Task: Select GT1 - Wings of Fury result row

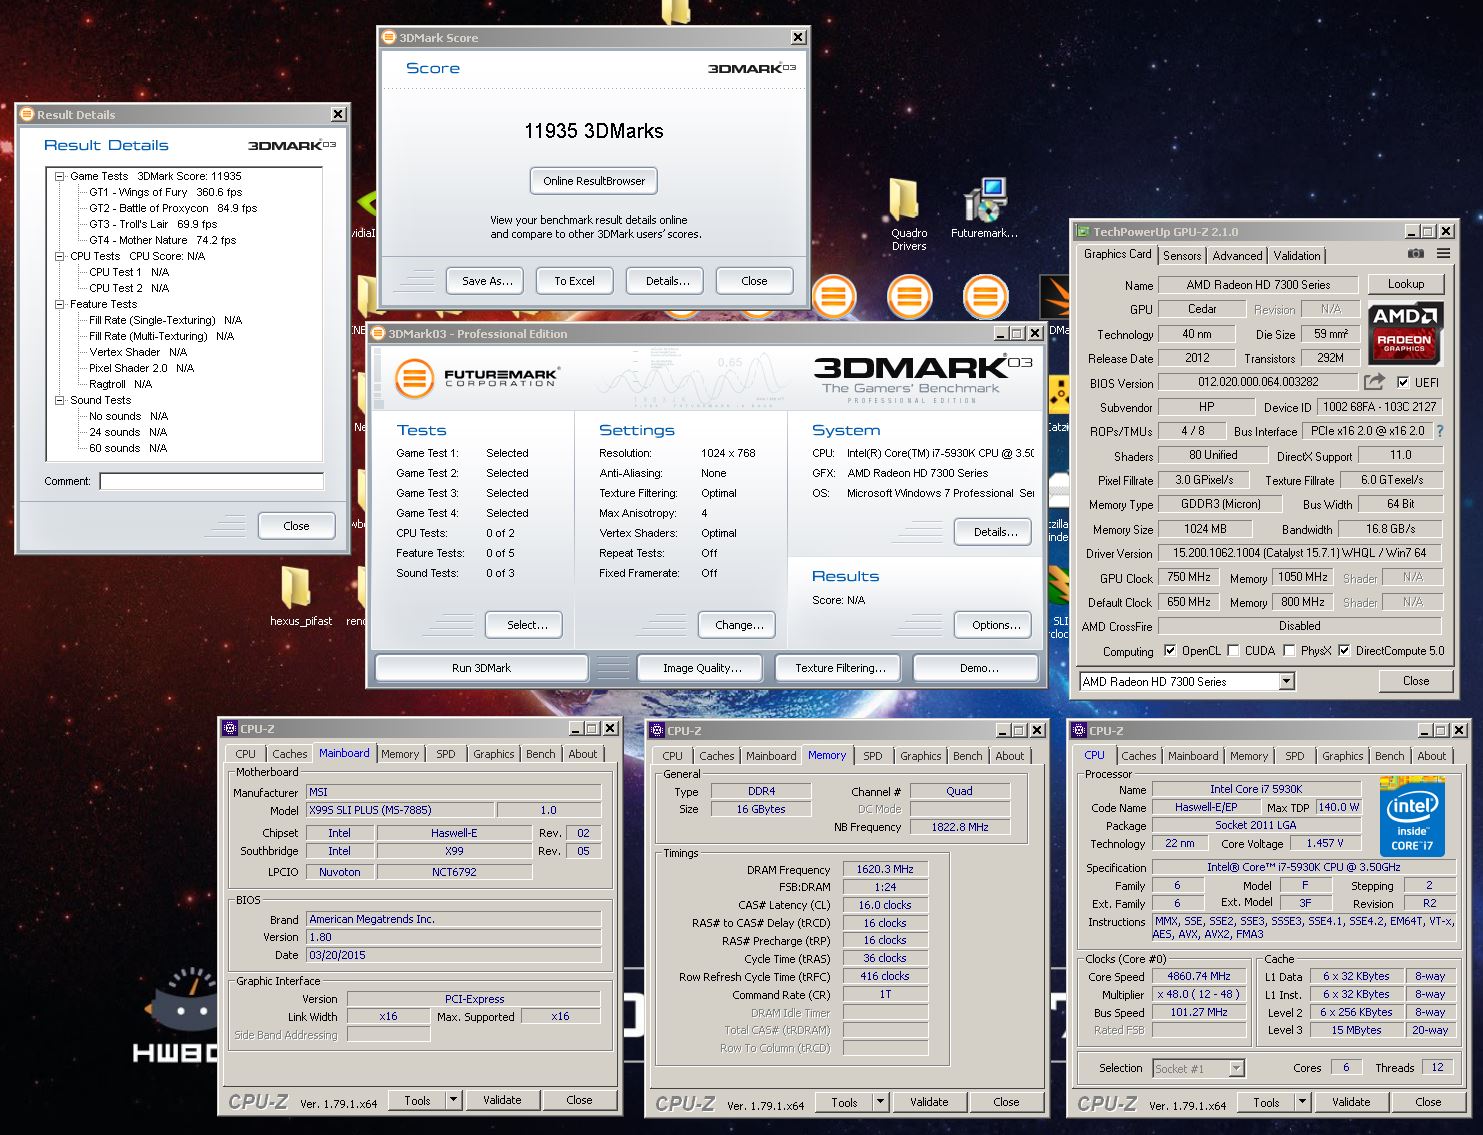Action: [165, 192]
